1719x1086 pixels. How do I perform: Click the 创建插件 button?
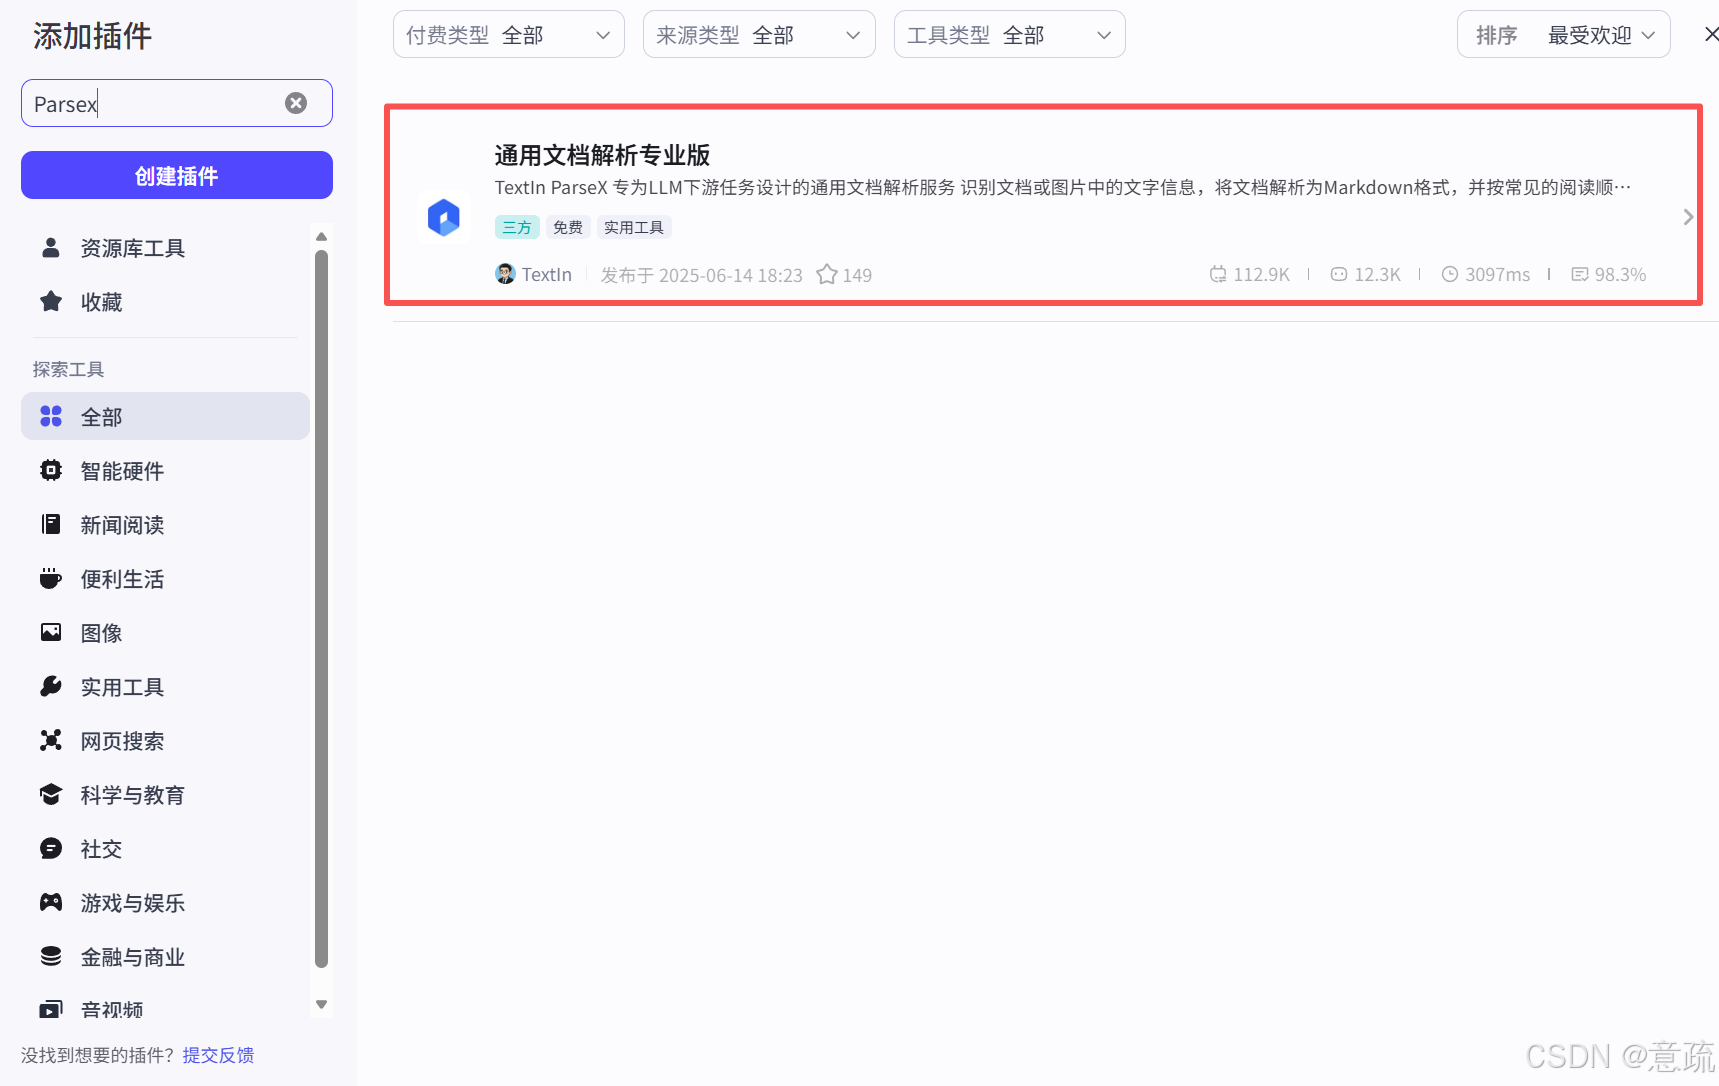177,175
